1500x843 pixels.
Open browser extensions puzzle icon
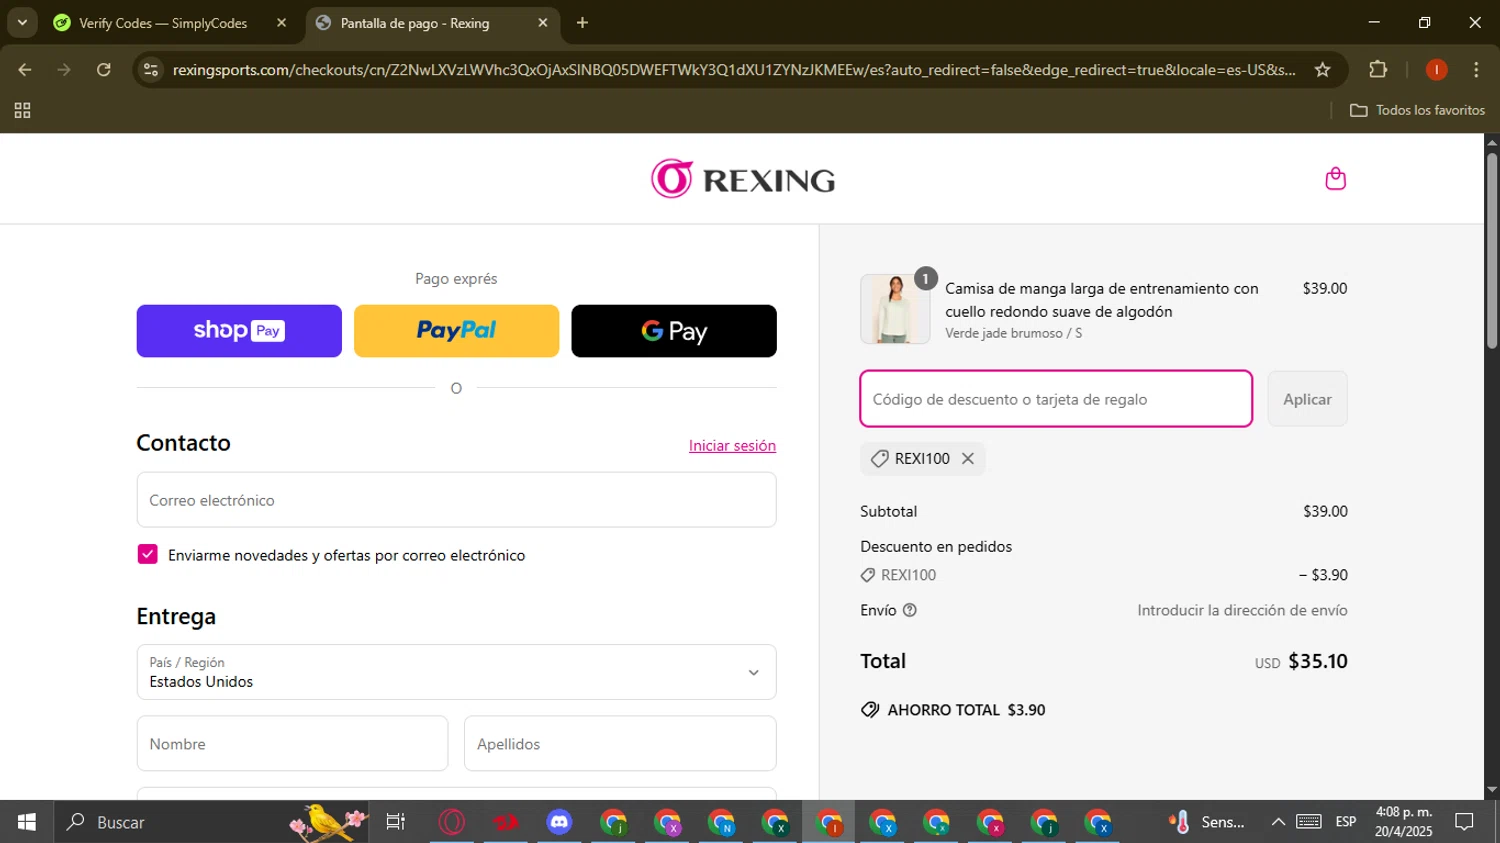coord(1378,70)
